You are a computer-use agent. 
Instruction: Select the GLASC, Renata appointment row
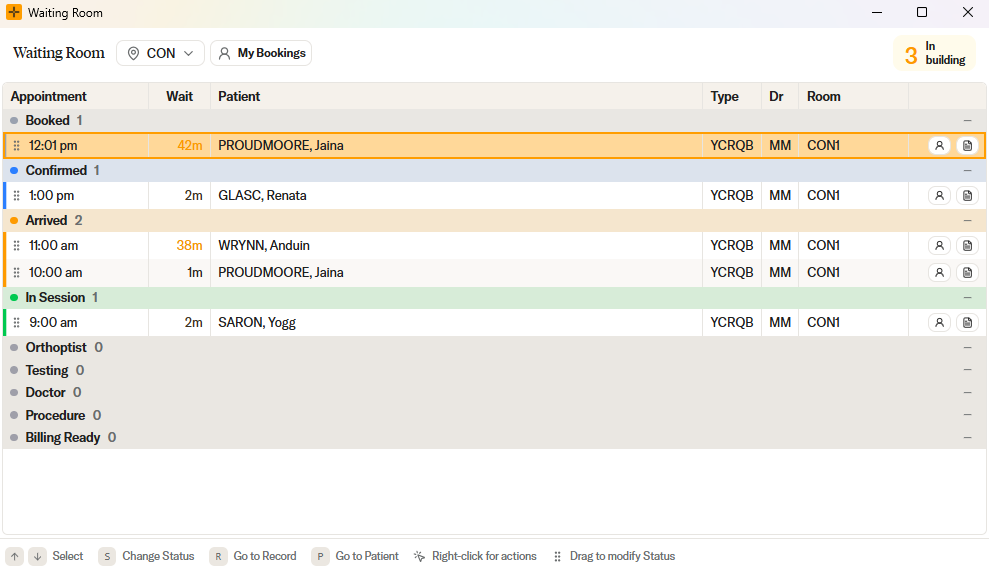click(494, 196)
